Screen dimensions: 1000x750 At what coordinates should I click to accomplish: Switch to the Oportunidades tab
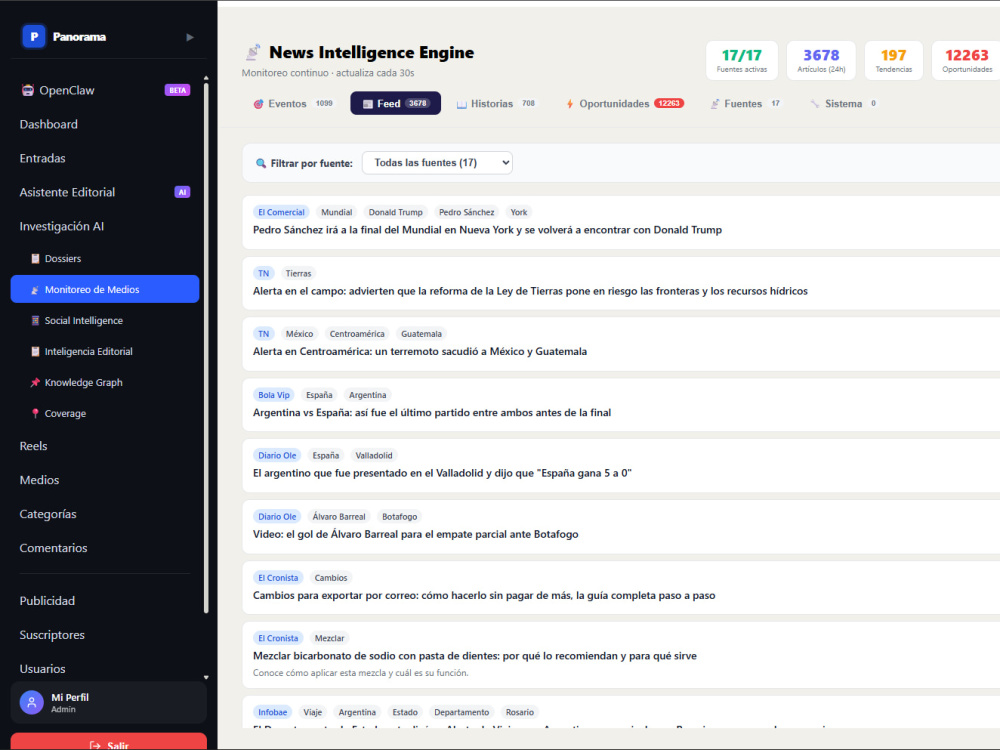pyautogui.click(x=625, y=103)
